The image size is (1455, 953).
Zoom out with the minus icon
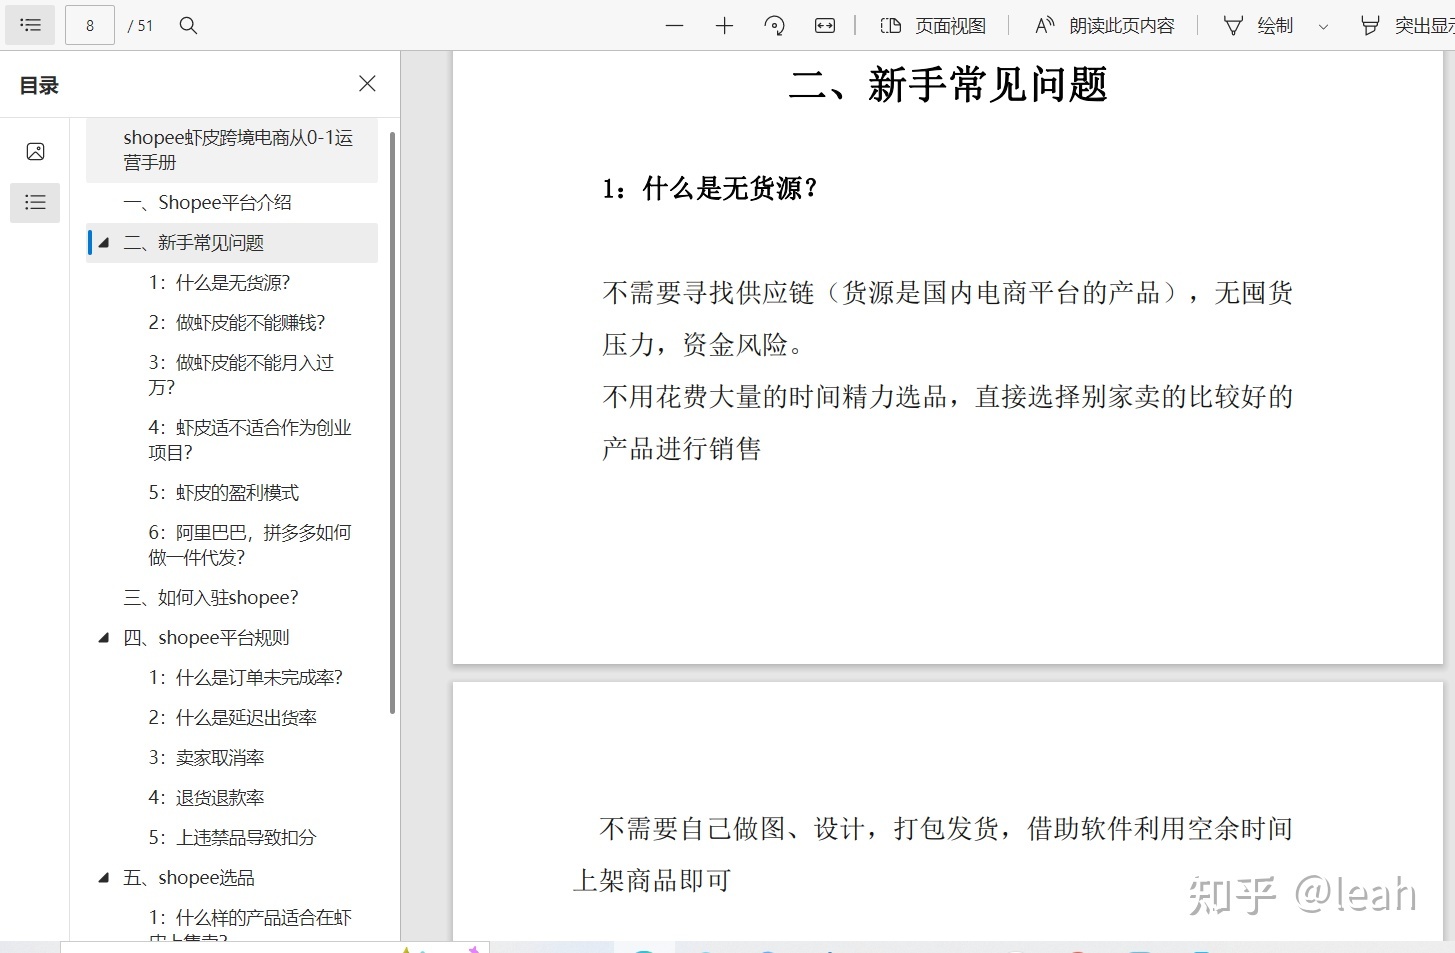point(674,26)
